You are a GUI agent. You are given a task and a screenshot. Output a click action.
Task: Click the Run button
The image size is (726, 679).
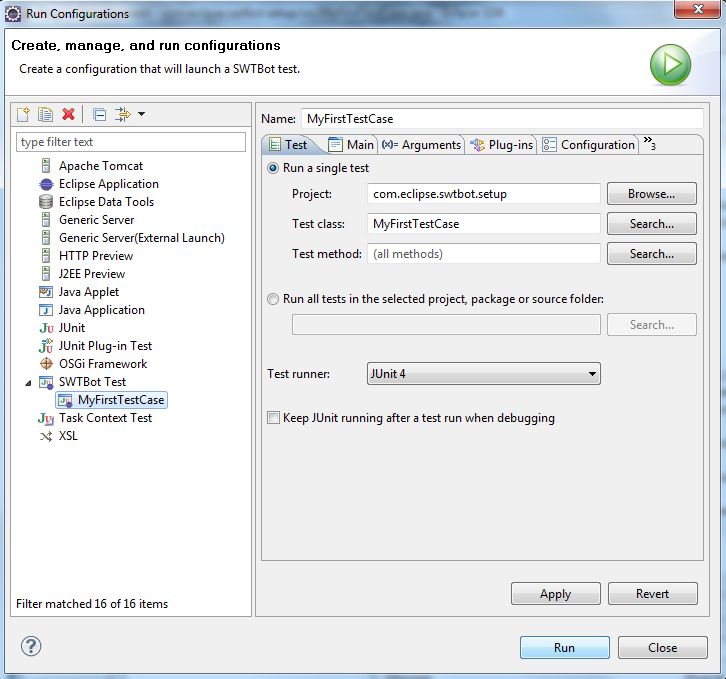(x=564, y=648)
